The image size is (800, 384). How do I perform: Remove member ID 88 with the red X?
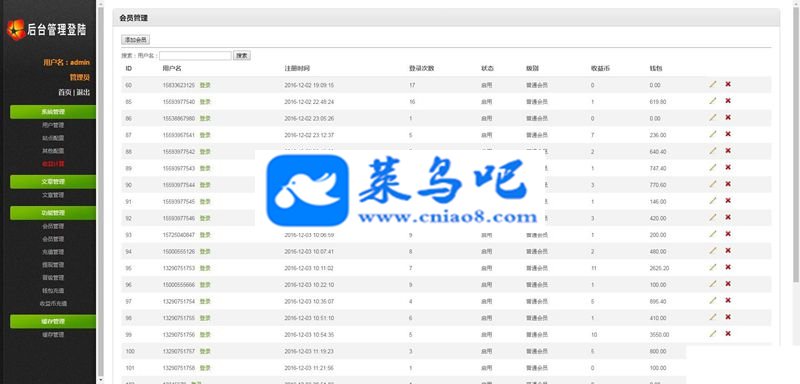(728, 151)
